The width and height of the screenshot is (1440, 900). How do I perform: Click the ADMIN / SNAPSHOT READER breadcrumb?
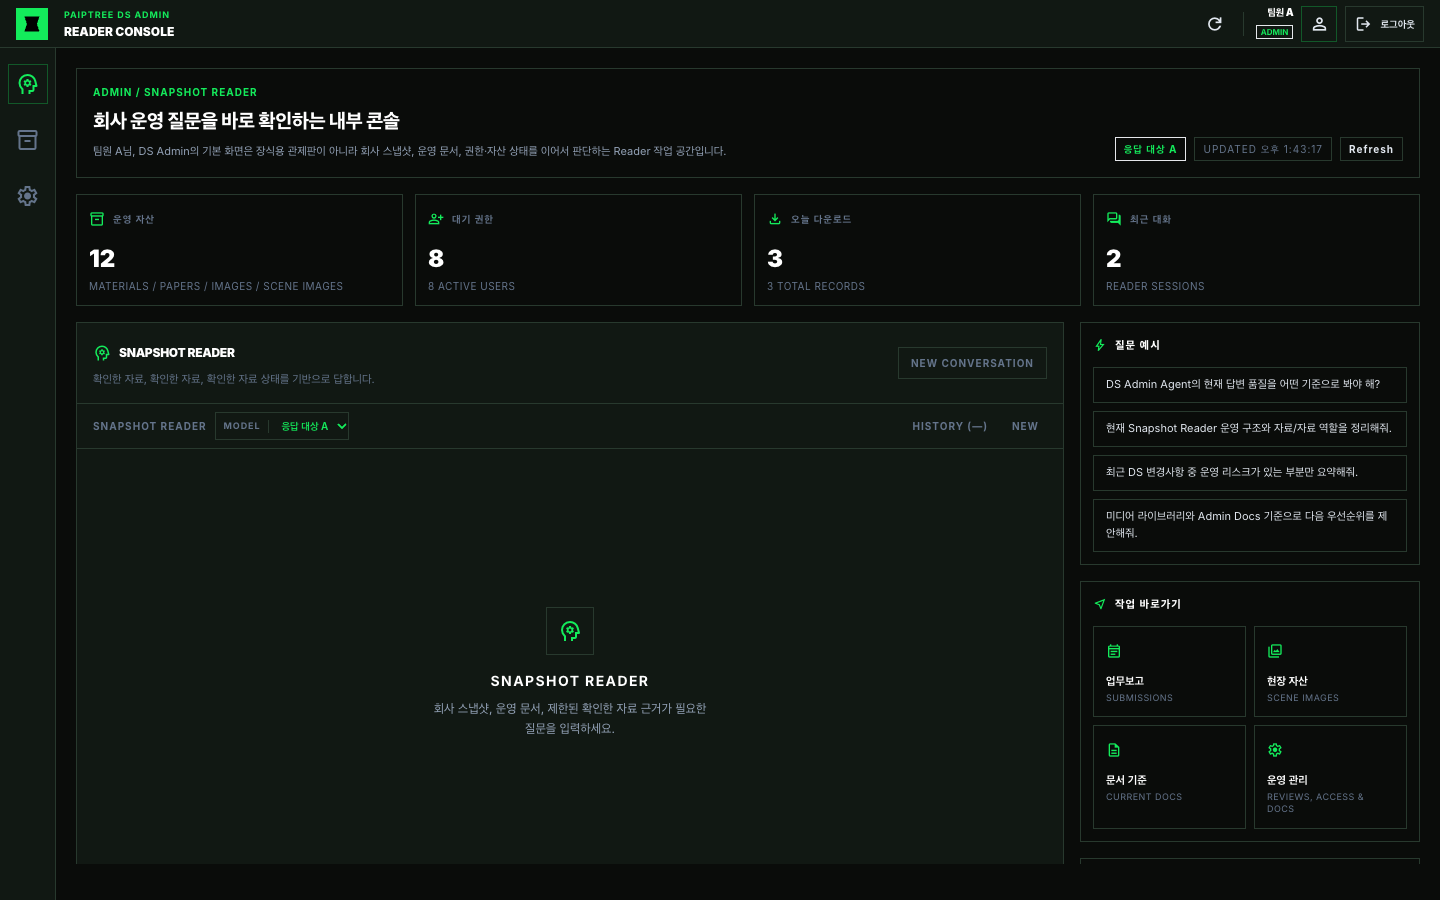click(x=175, y=92)
